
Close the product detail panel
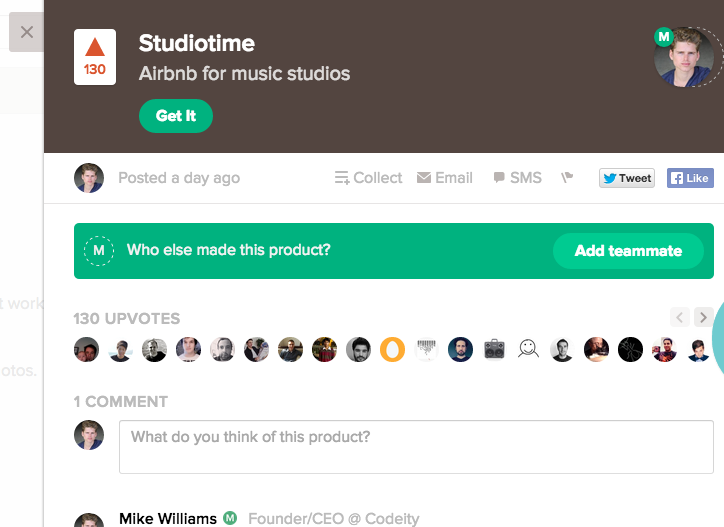(x=27, y=32)
